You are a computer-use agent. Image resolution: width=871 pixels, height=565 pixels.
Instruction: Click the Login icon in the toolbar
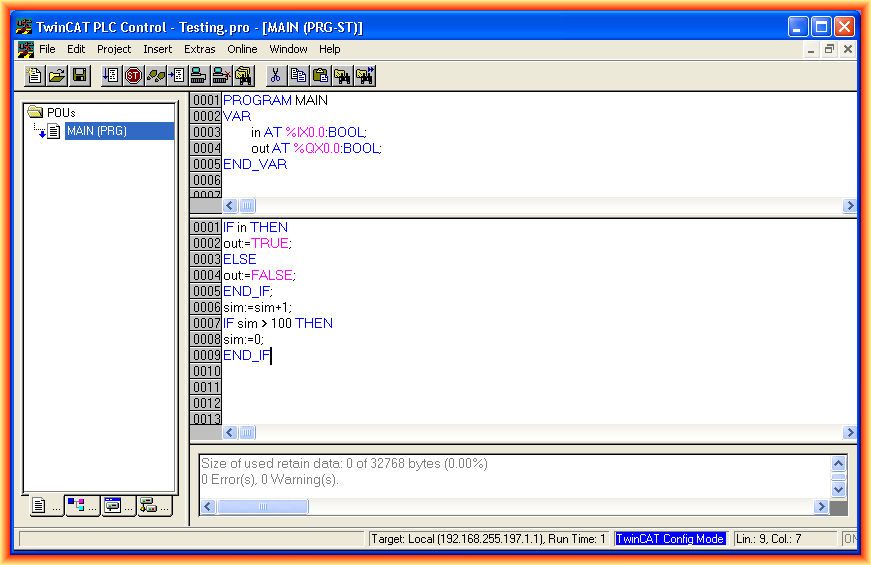pos(198,75)
